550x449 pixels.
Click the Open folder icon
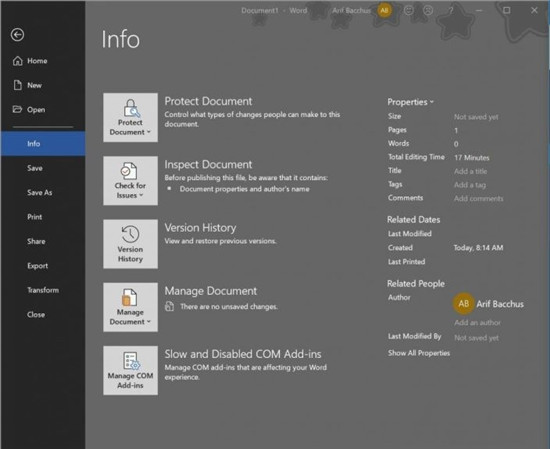coord(17,109)
